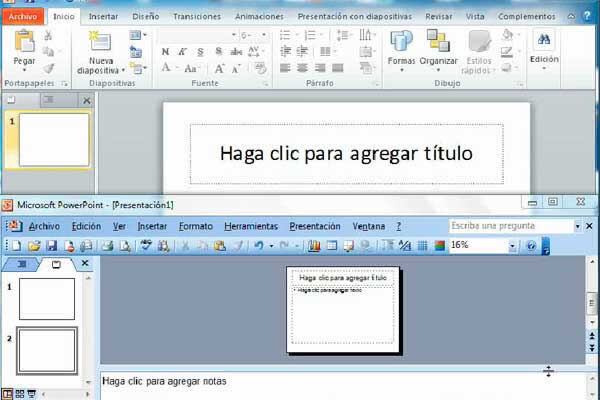Click the title placeholder 'Haga clic para agregar título'

coord(345,153)
